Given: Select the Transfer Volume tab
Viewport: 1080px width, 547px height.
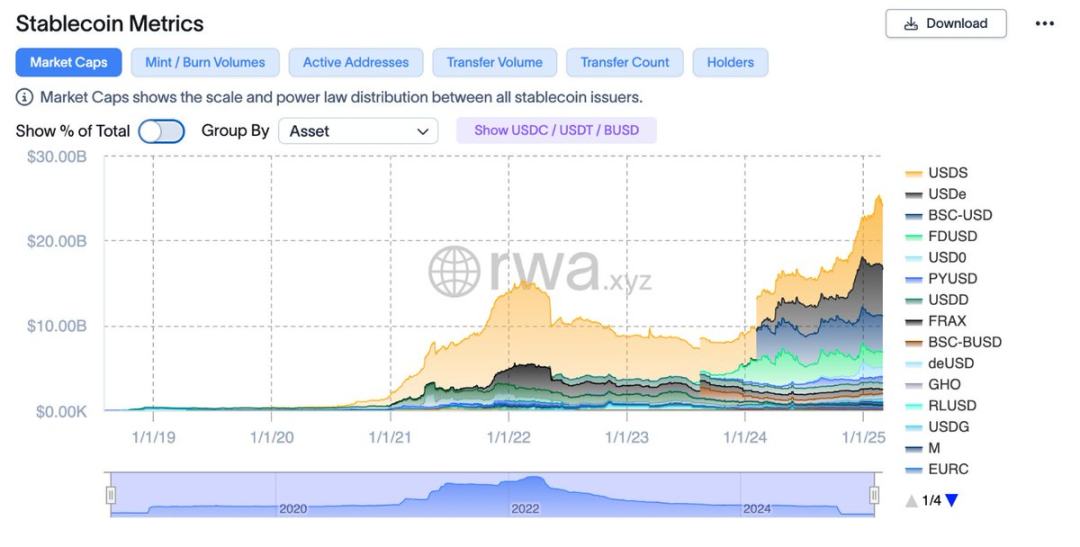Looking at the screenshot, I should (x=494, y=62).
